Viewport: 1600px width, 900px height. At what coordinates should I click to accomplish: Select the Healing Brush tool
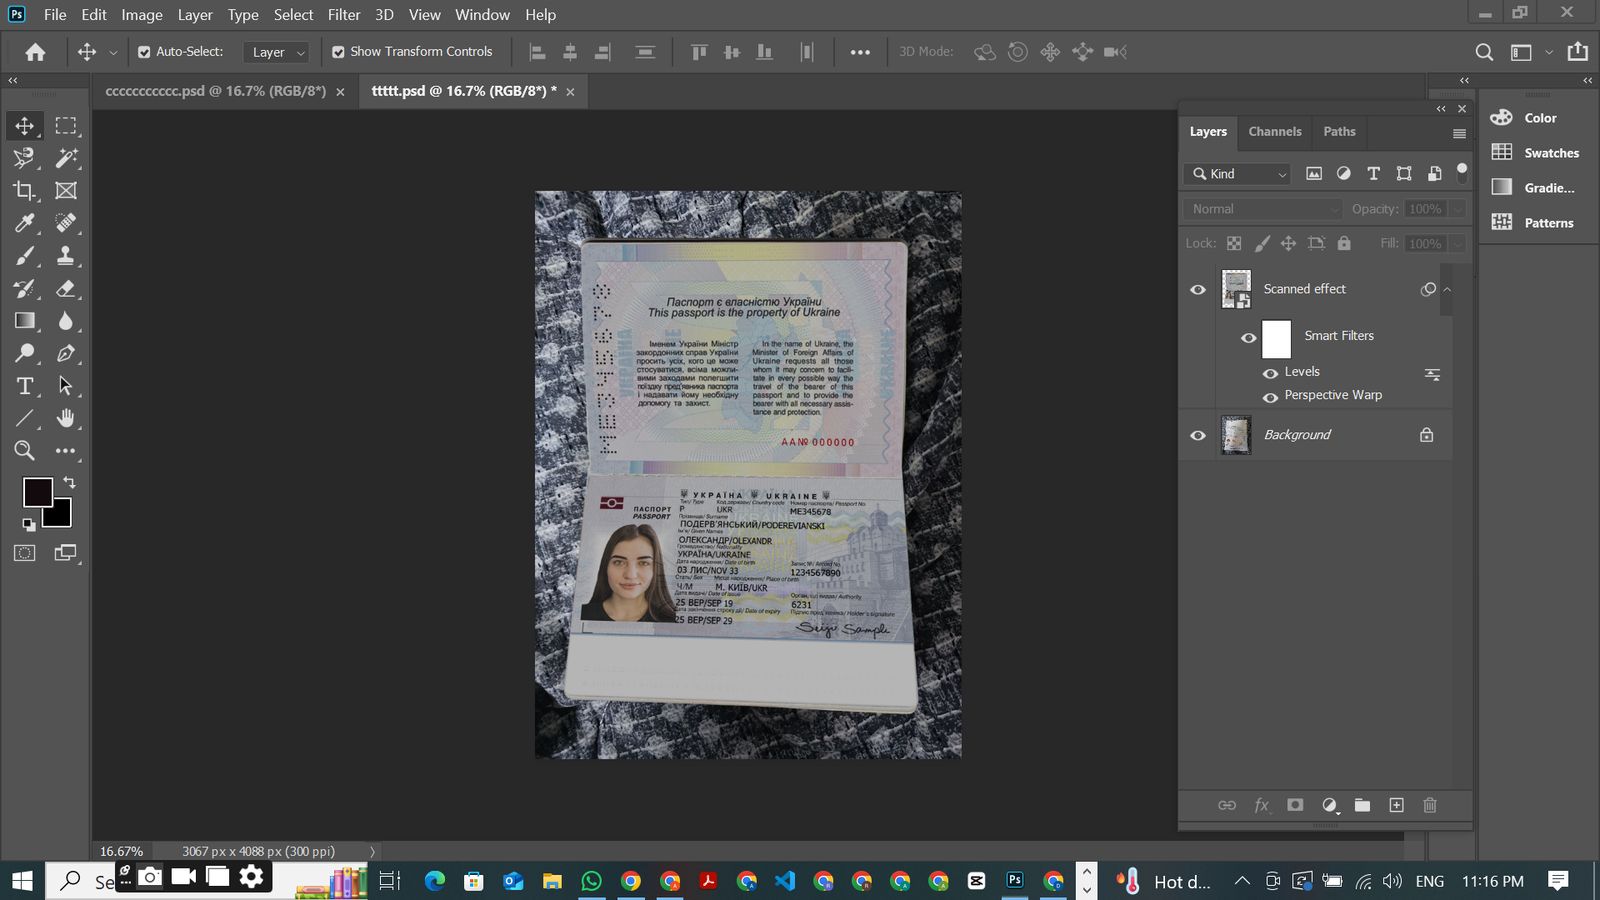(x=66, y=223)
